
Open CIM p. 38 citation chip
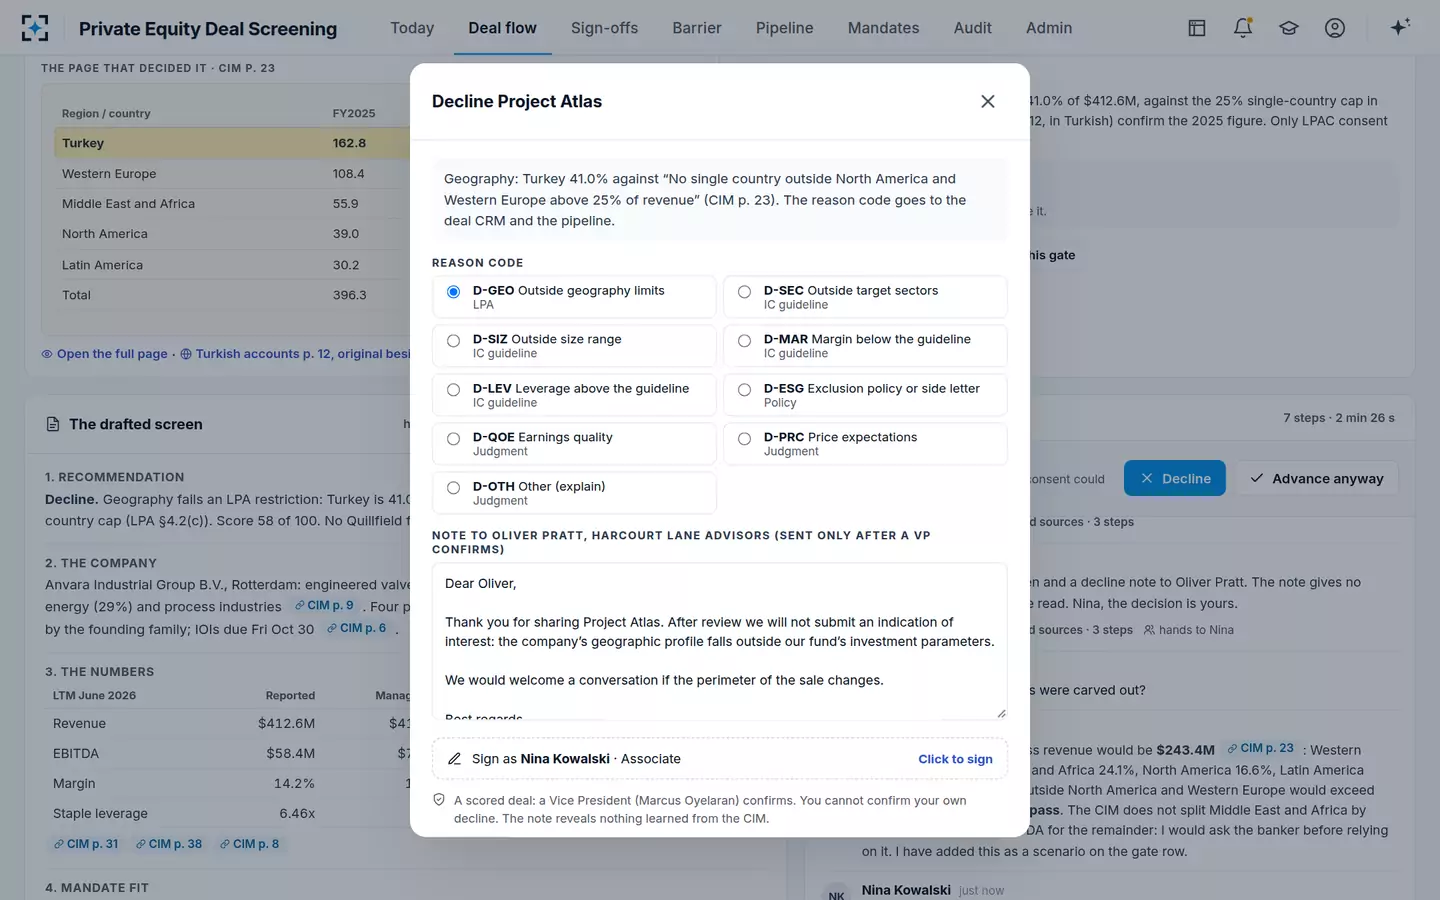click(169, 844)
